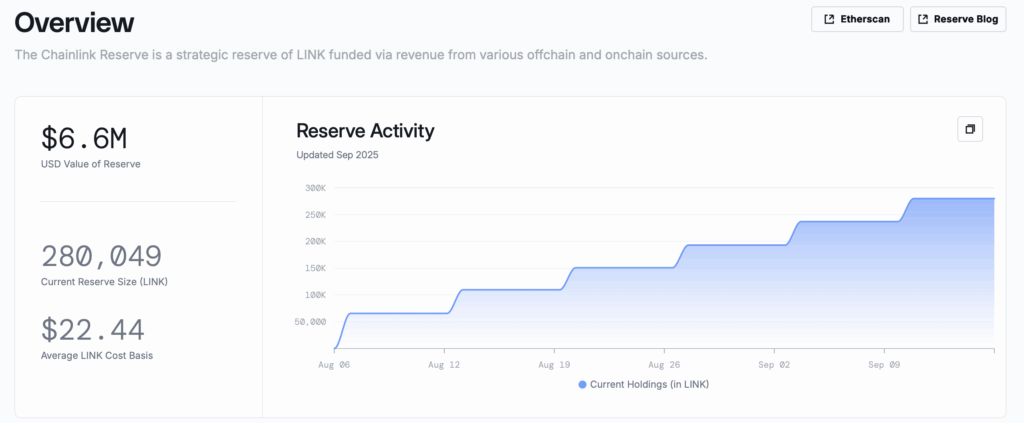Screen dimensions: 1024x423
Task: Click the Sep 02 x-axis date
Action: click(774, 366)
